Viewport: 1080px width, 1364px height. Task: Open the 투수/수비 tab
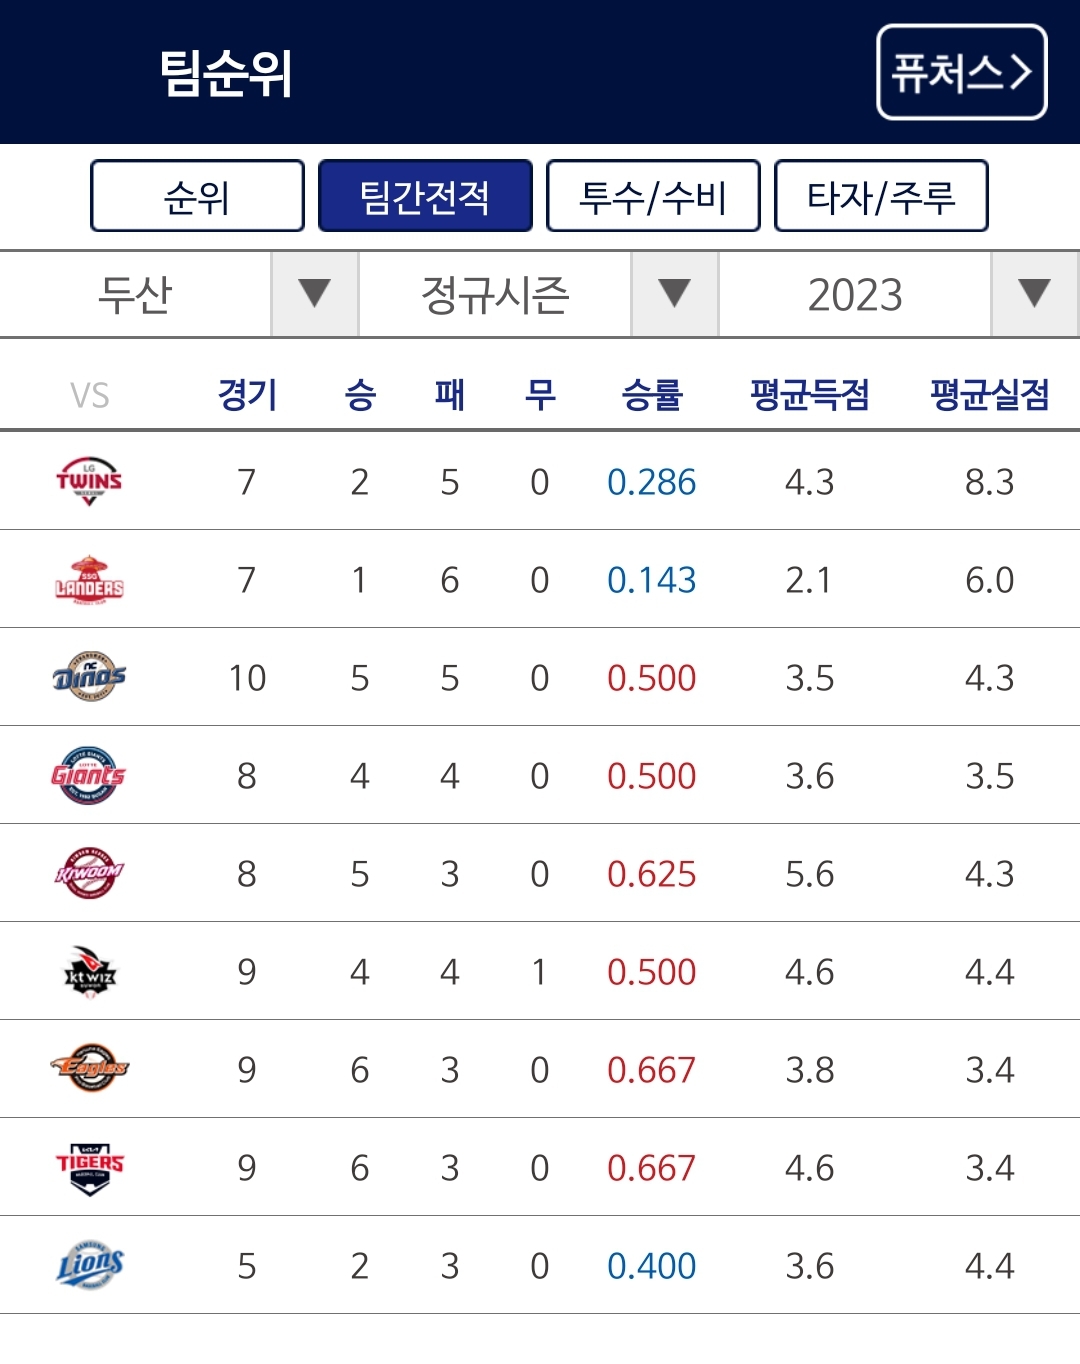(655, 197)
